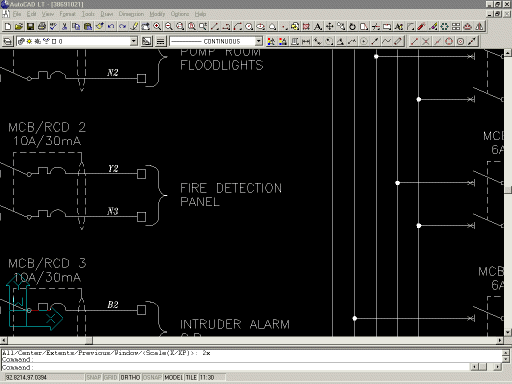Open the Draw menu

107,14
